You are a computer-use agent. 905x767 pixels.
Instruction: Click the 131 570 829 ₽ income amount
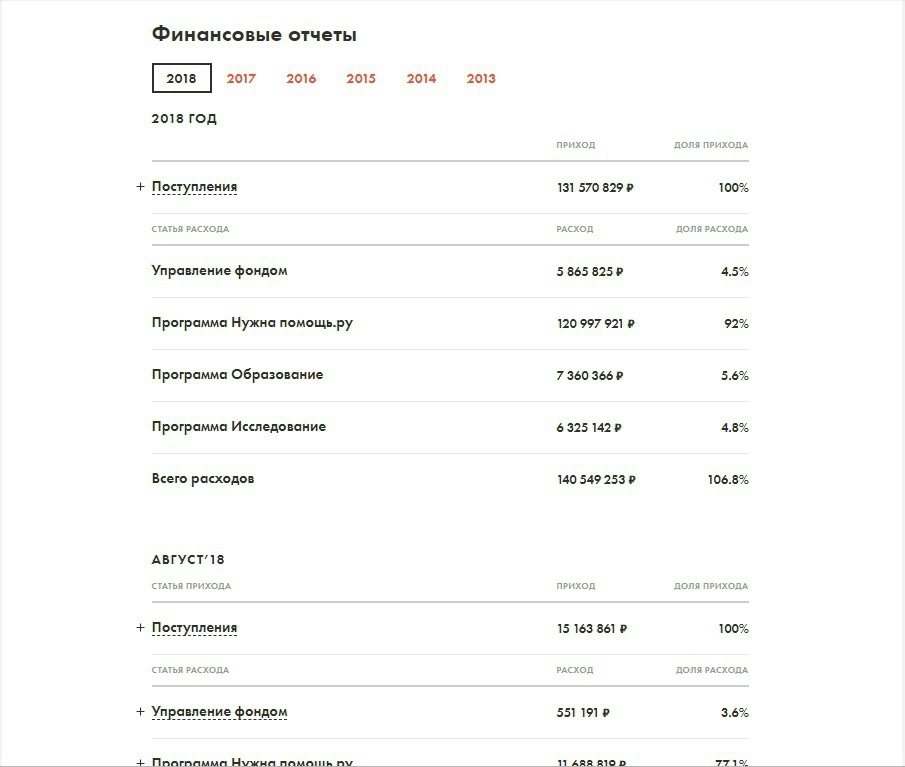click(x=595, y=188)
